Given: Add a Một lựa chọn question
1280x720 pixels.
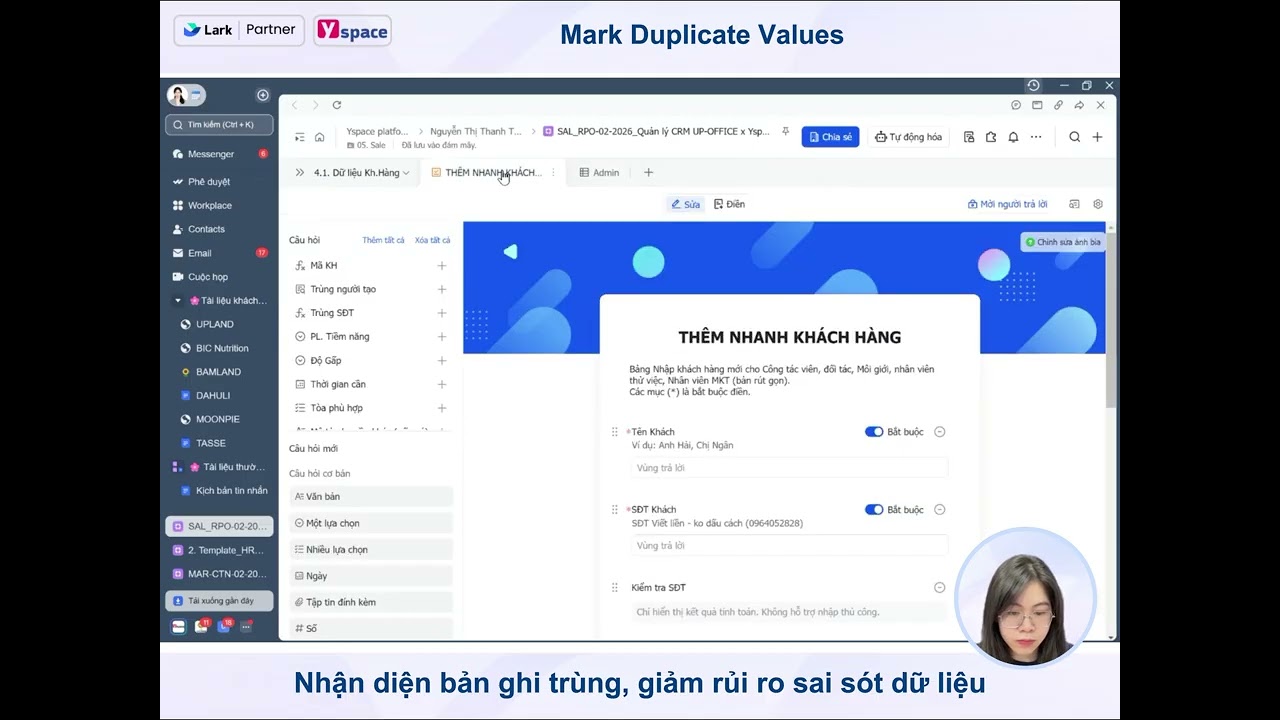Looking at the screenshot, I should pos(371,523).
